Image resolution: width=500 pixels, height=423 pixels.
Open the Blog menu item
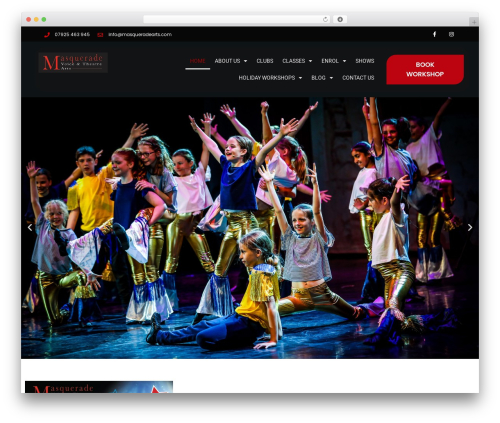(318, 78)
